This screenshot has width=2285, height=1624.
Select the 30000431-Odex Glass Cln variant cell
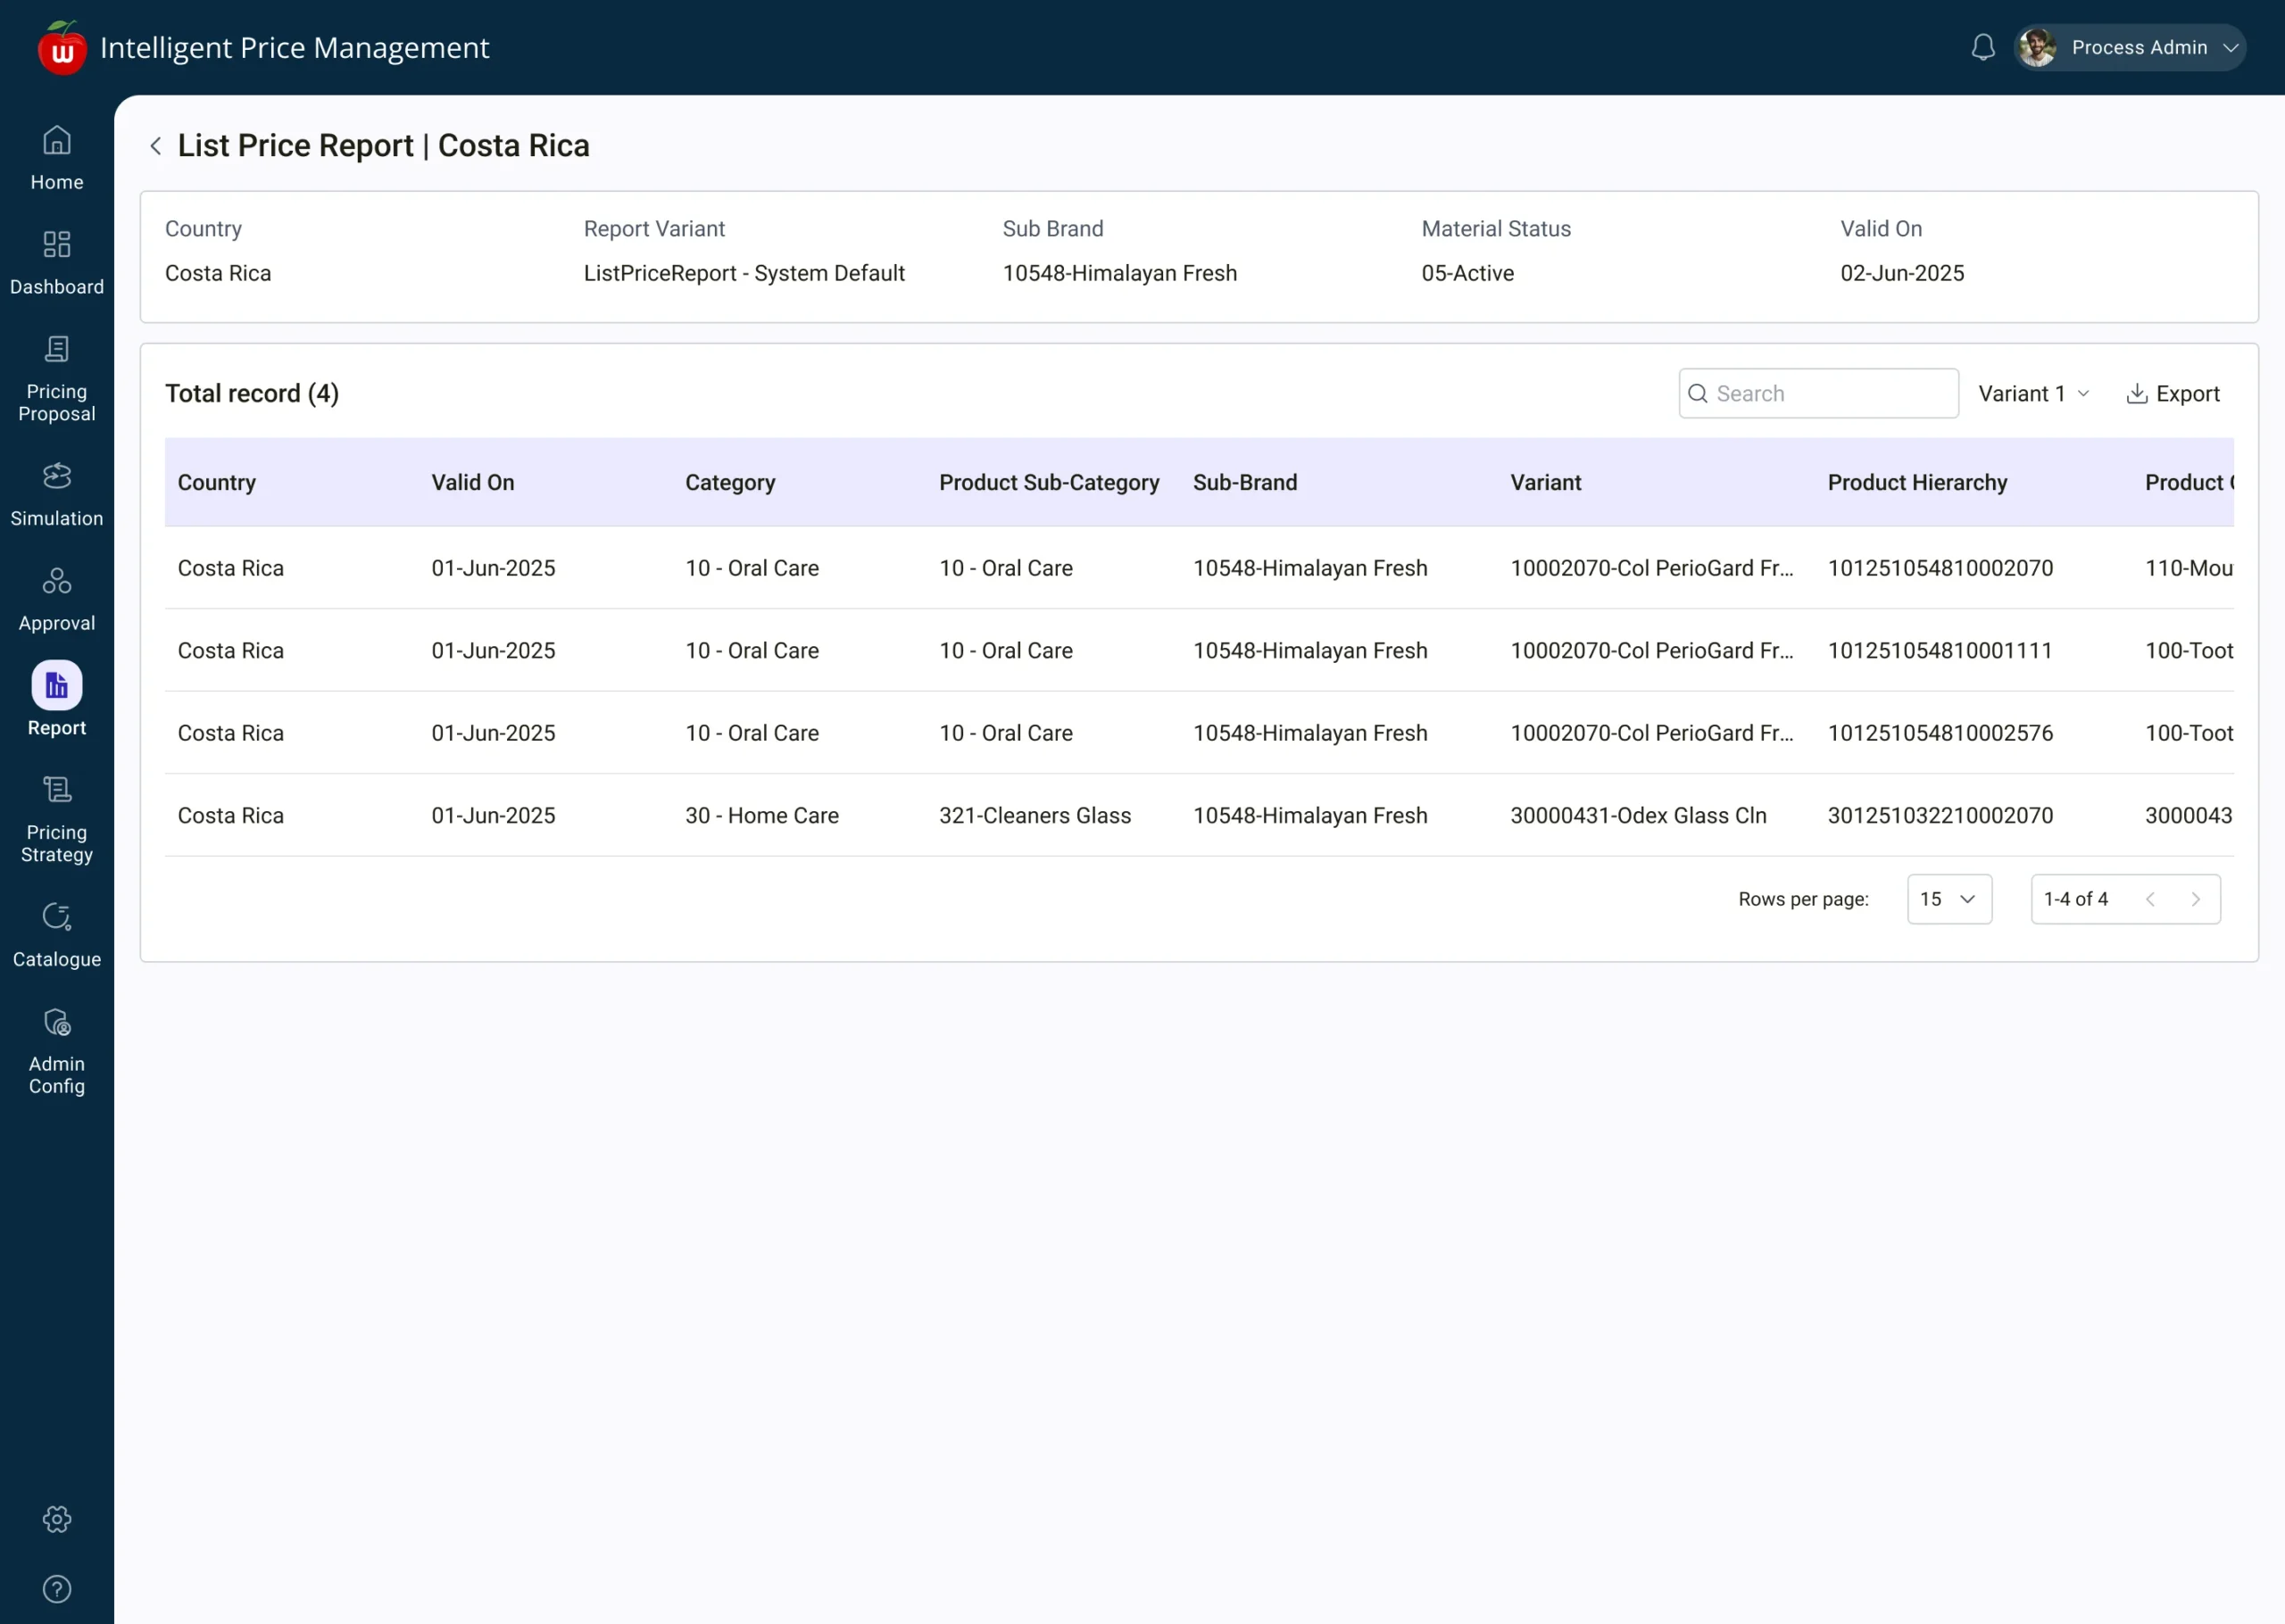[x=1638, y=816]
